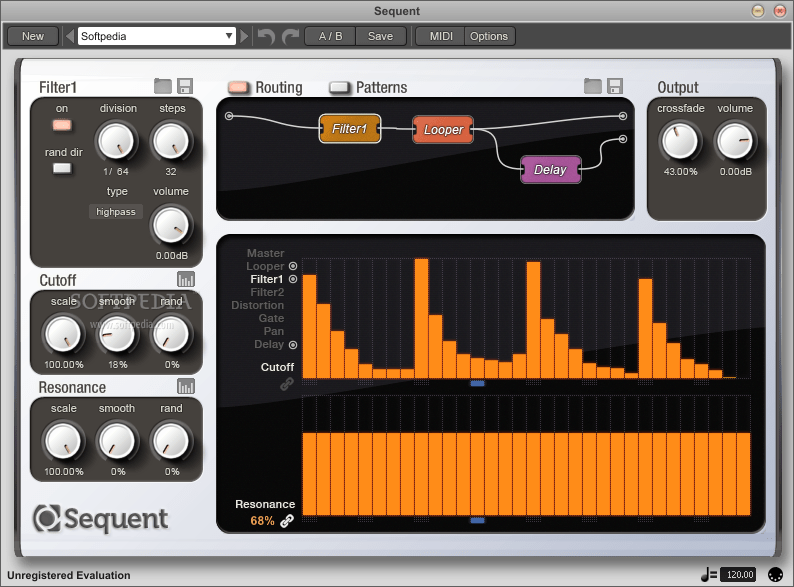Click the Resonance smooth knob
This screenshot has width=794, height=587.
116,442
